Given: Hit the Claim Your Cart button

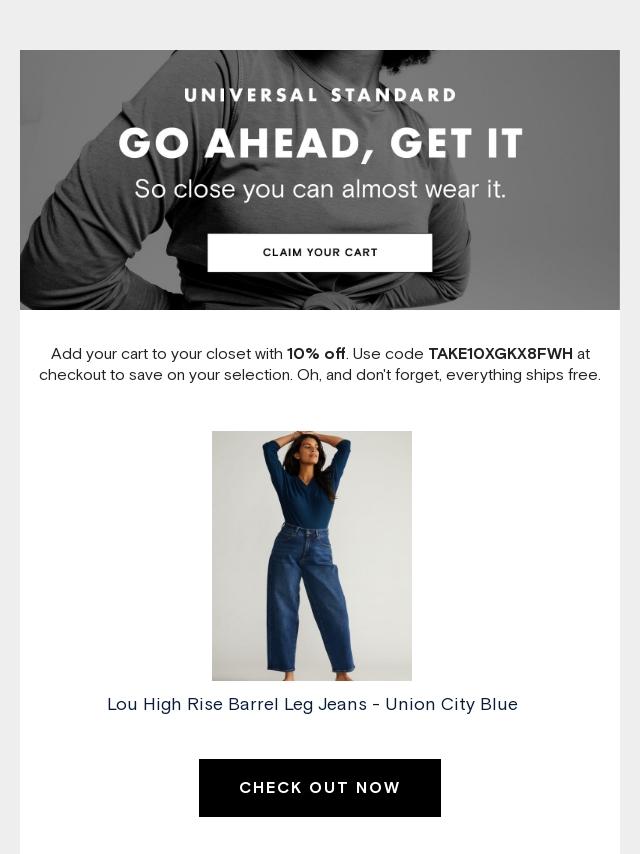Looking at the screenshot, I should [320, 253].
